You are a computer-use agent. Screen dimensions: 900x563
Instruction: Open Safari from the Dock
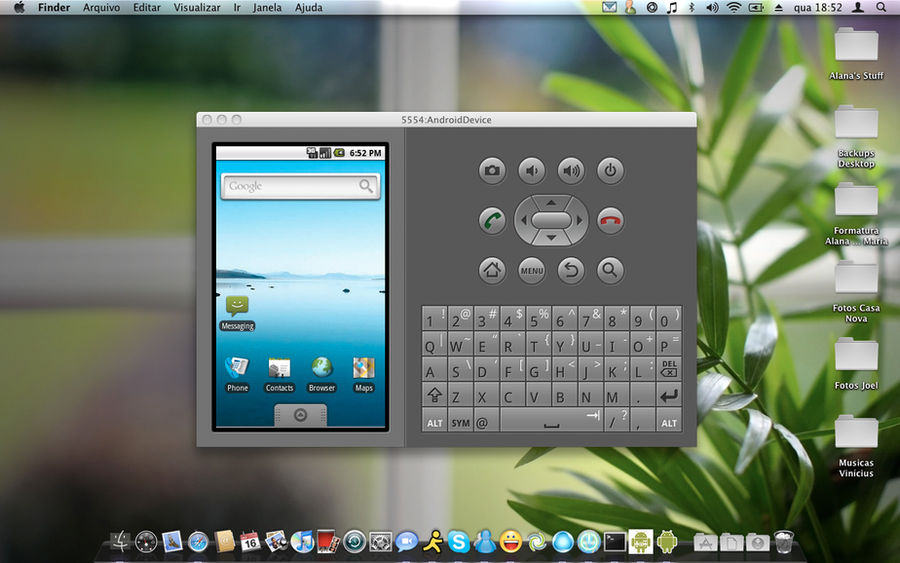pyautogui.click(x=198, y=541)
